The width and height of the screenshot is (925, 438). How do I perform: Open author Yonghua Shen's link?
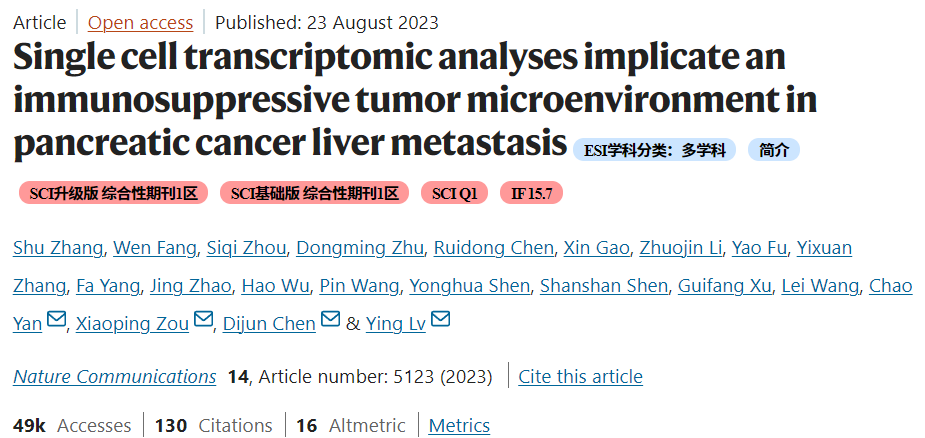(470, 286)
